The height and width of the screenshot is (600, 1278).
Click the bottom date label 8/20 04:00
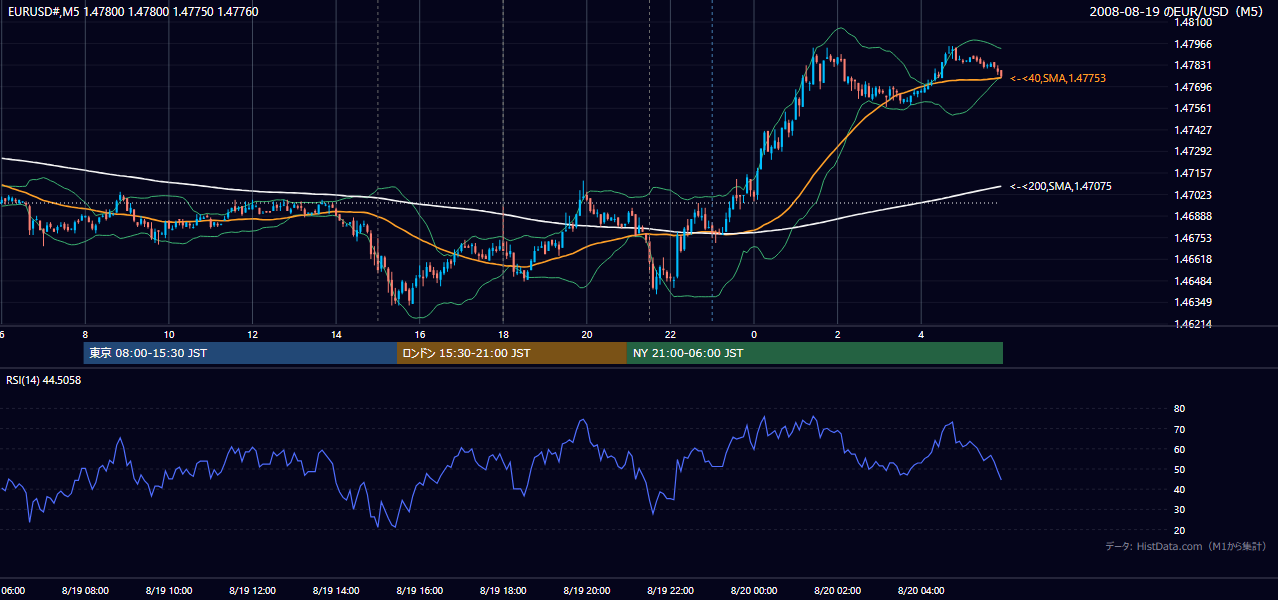[x=921, y=591]
